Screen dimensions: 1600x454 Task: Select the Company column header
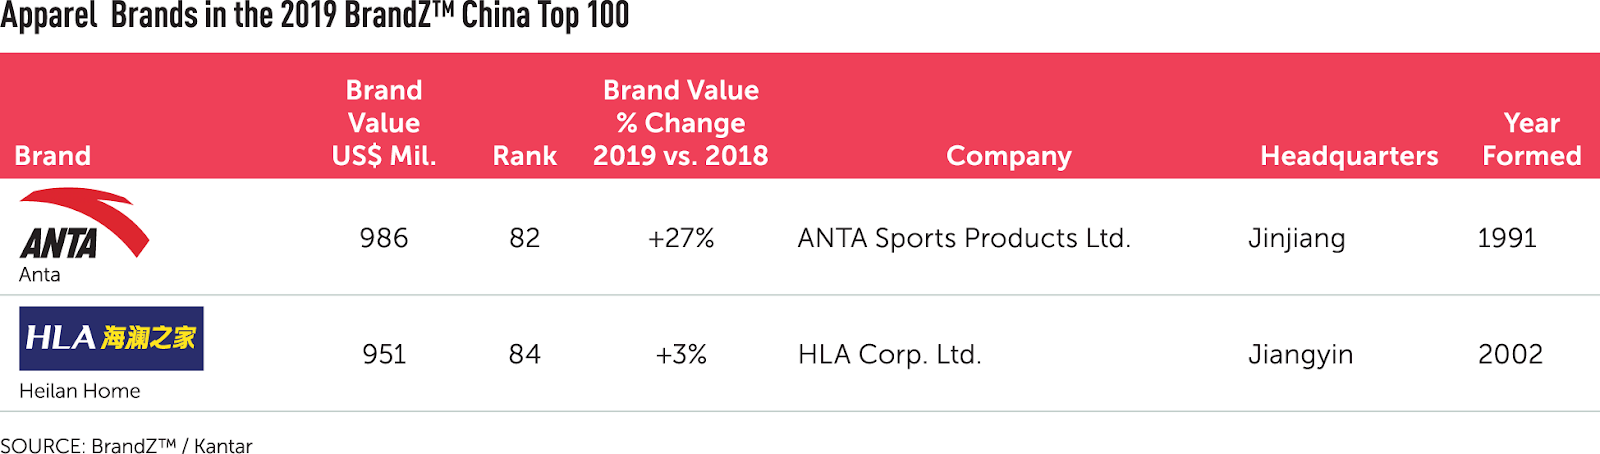tap(1009, 157)
